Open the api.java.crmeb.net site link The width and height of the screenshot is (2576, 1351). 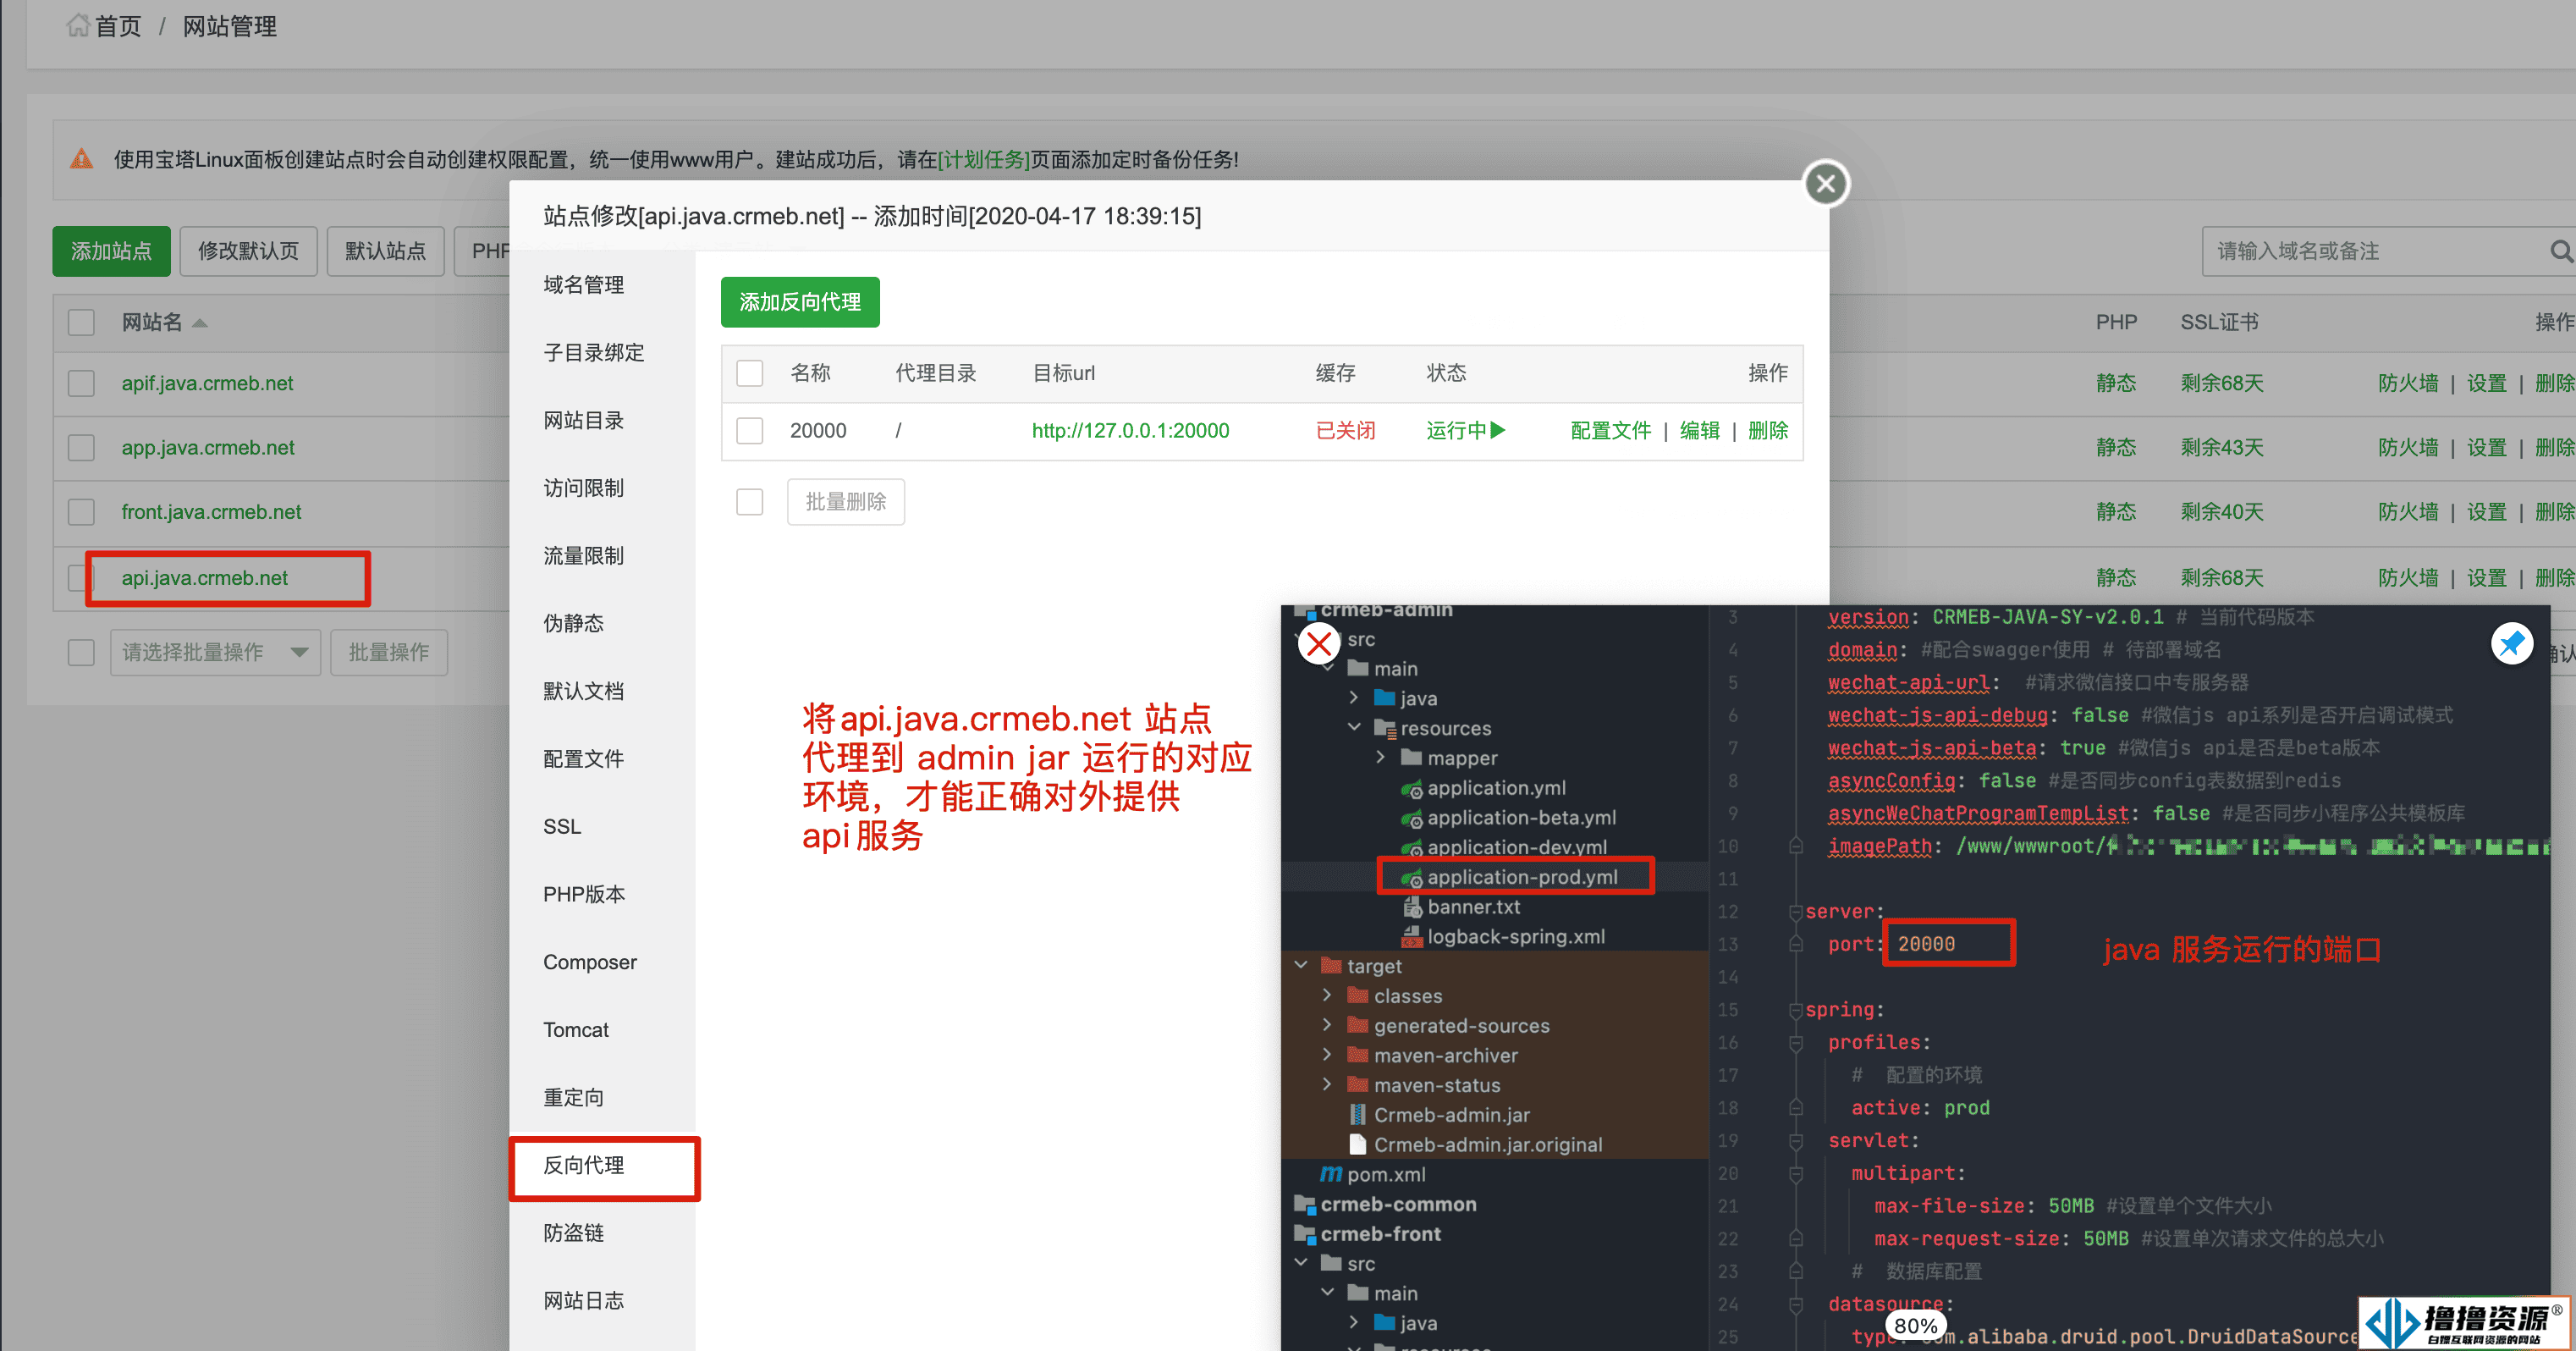[205, 578]
